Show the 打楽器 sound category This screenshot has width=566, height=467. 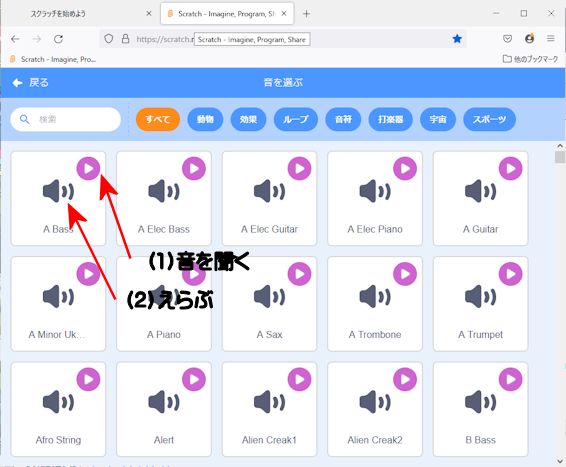coord(391,119)
